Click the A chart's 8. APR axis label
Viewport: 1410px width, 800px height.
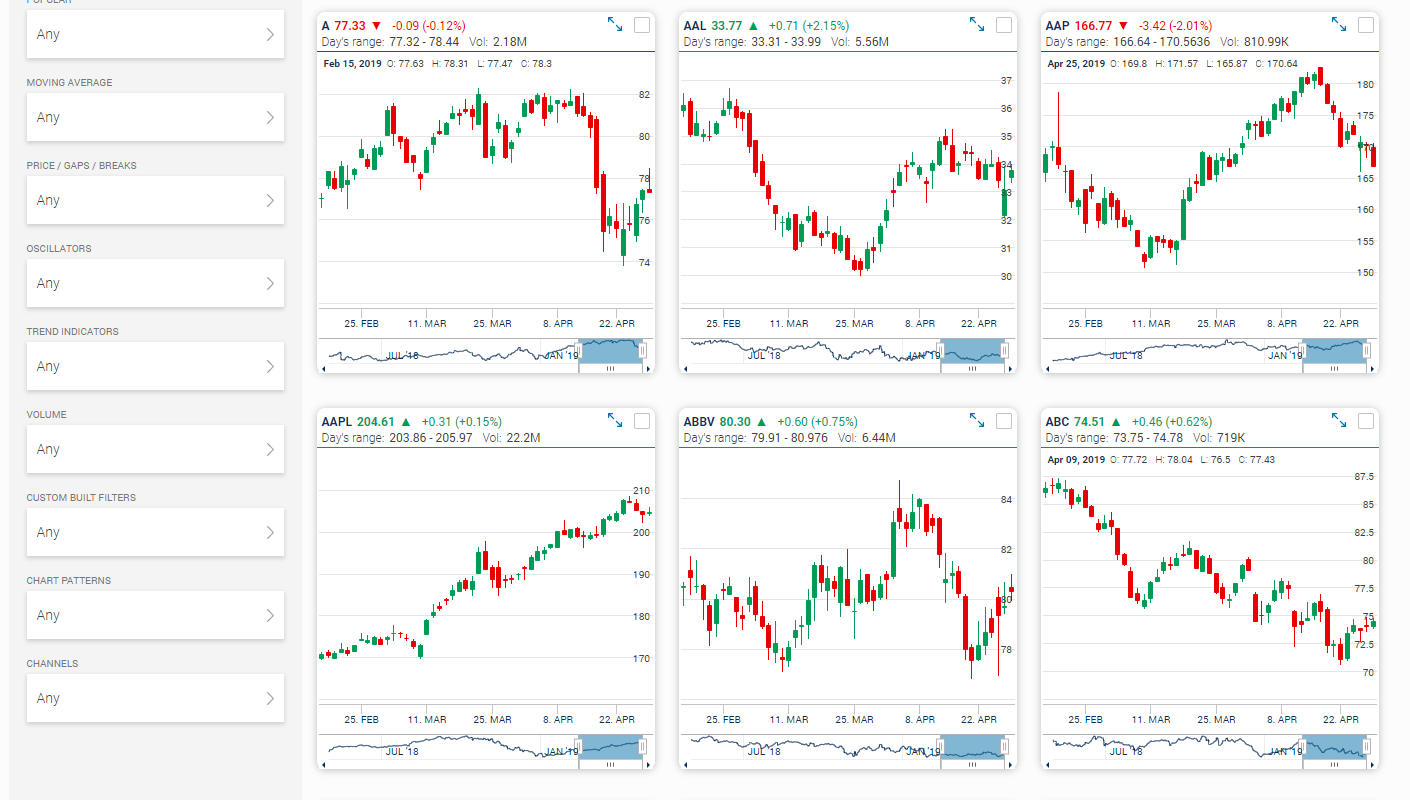coord(558,324)
